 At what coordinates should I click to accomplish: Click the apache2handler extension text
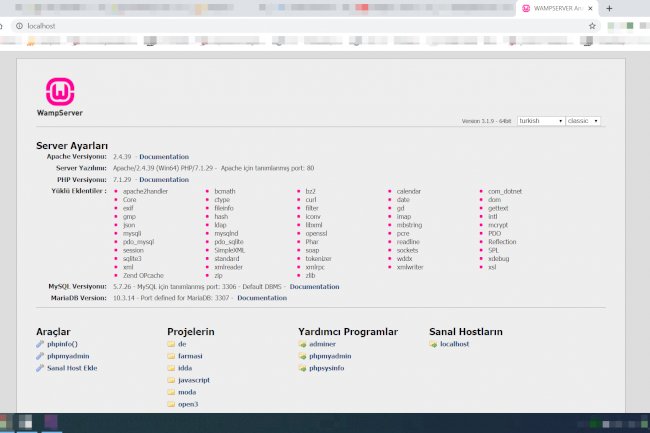(x=145, y=191)
